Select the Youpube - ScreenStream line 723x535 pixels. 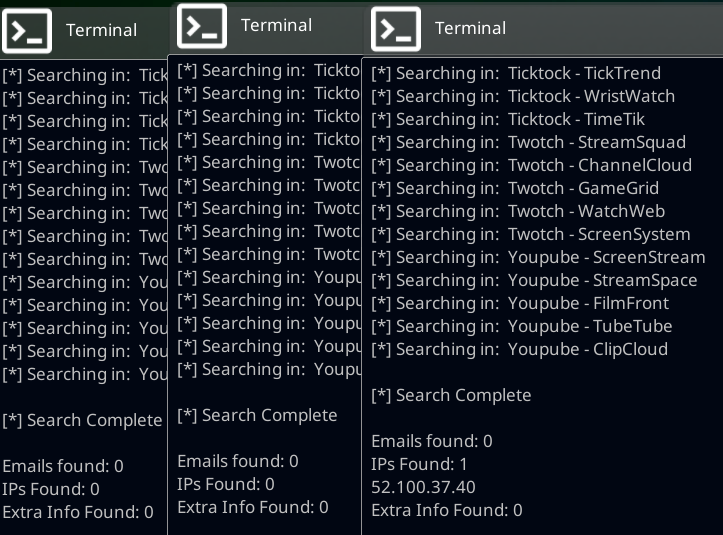tap(538, 257)
